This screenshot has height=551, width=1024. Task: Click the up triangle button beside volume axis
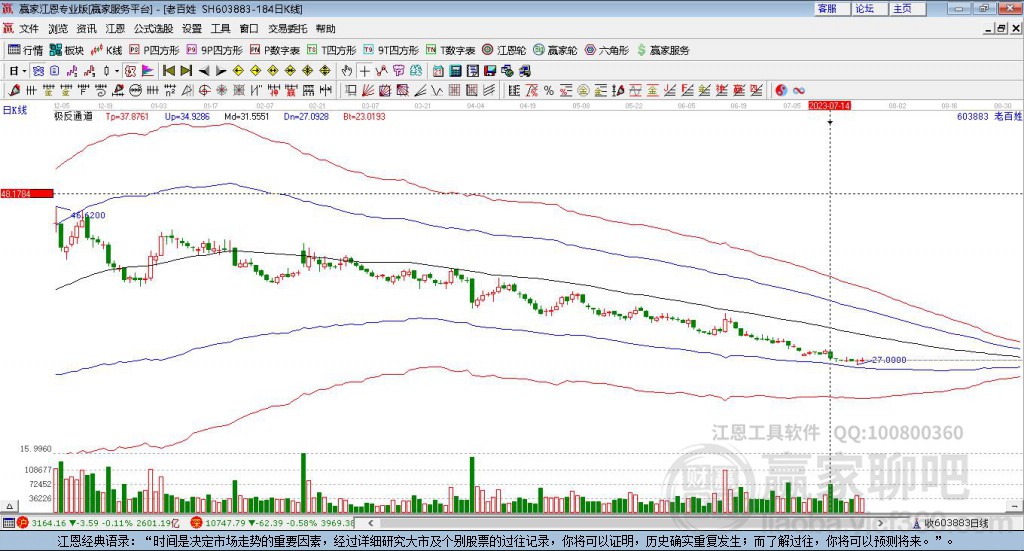click(x=9, y=506)
